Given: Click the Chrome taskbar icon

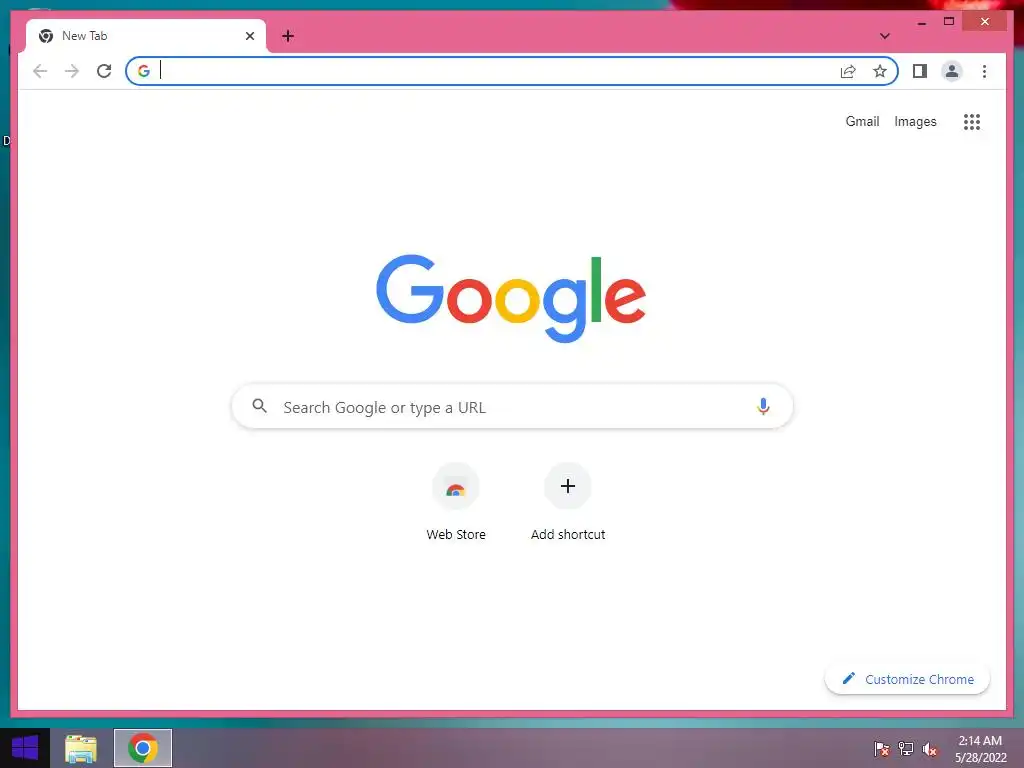Looking at the screenshot, I should click(143, 748).
